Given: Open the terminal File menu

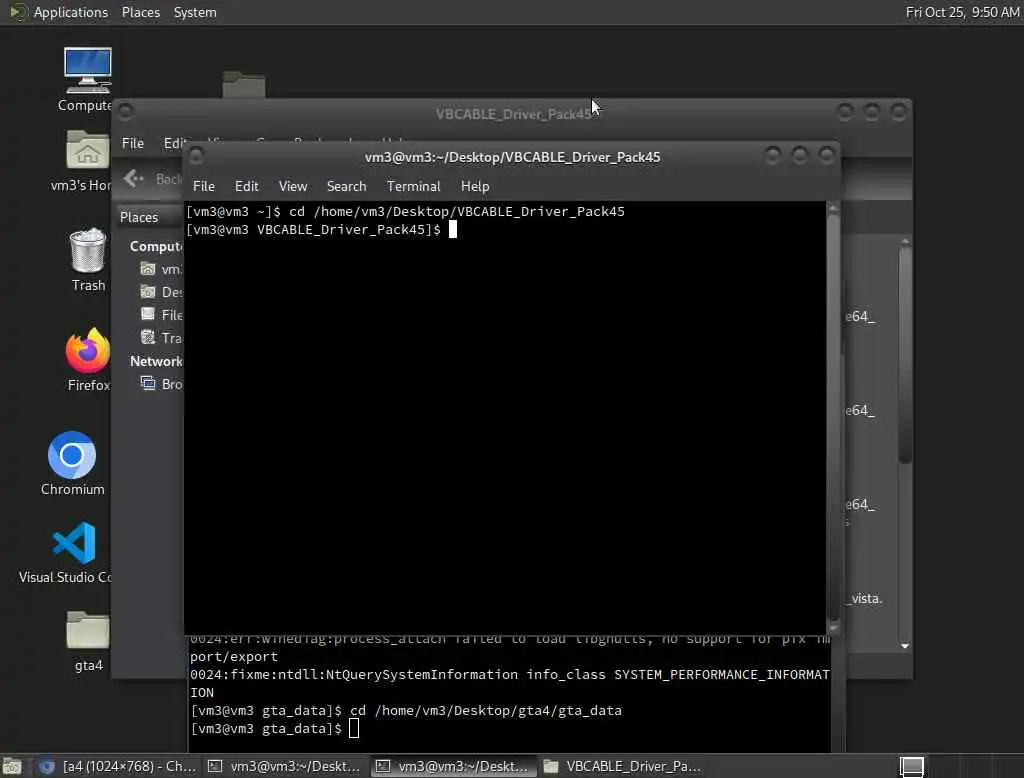Looking at the screenshot, I should click(204, 186).
